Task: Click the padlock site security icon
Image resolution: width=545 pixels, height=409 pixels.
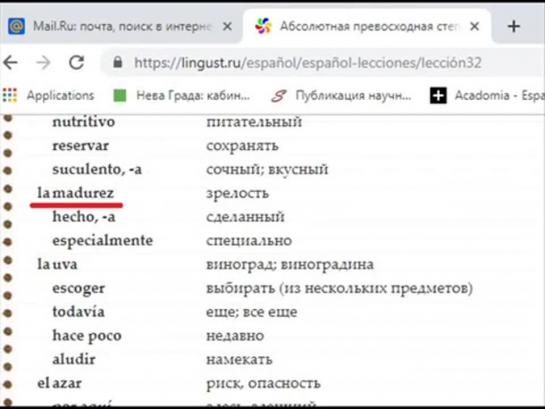Action: pos(117,63)
